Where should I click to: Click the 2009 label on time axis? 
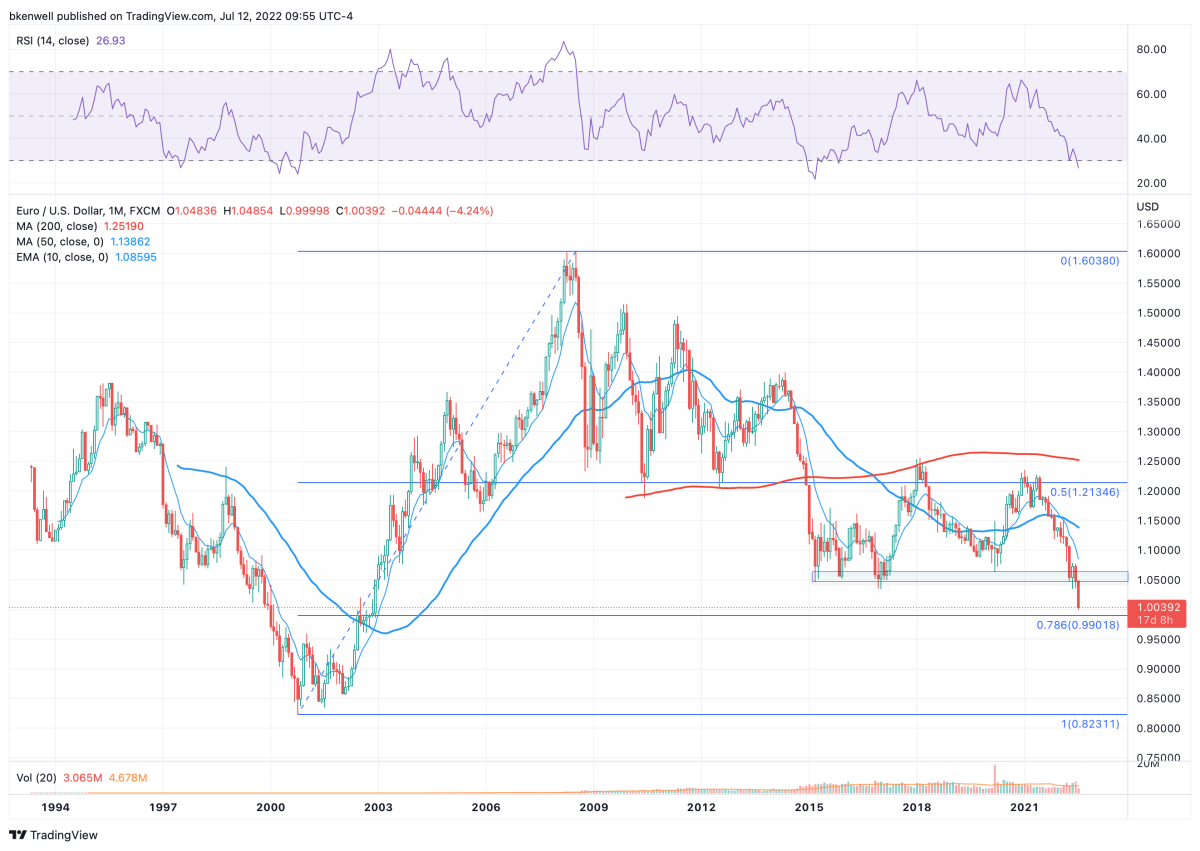tap(593, 806)
